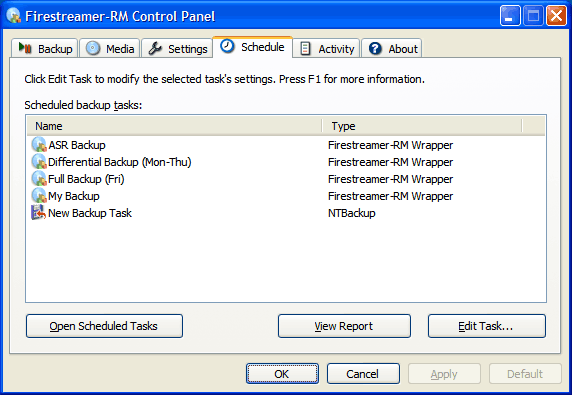
Task: Select the ASR Backup task name
Action: [x=77, y=145]
